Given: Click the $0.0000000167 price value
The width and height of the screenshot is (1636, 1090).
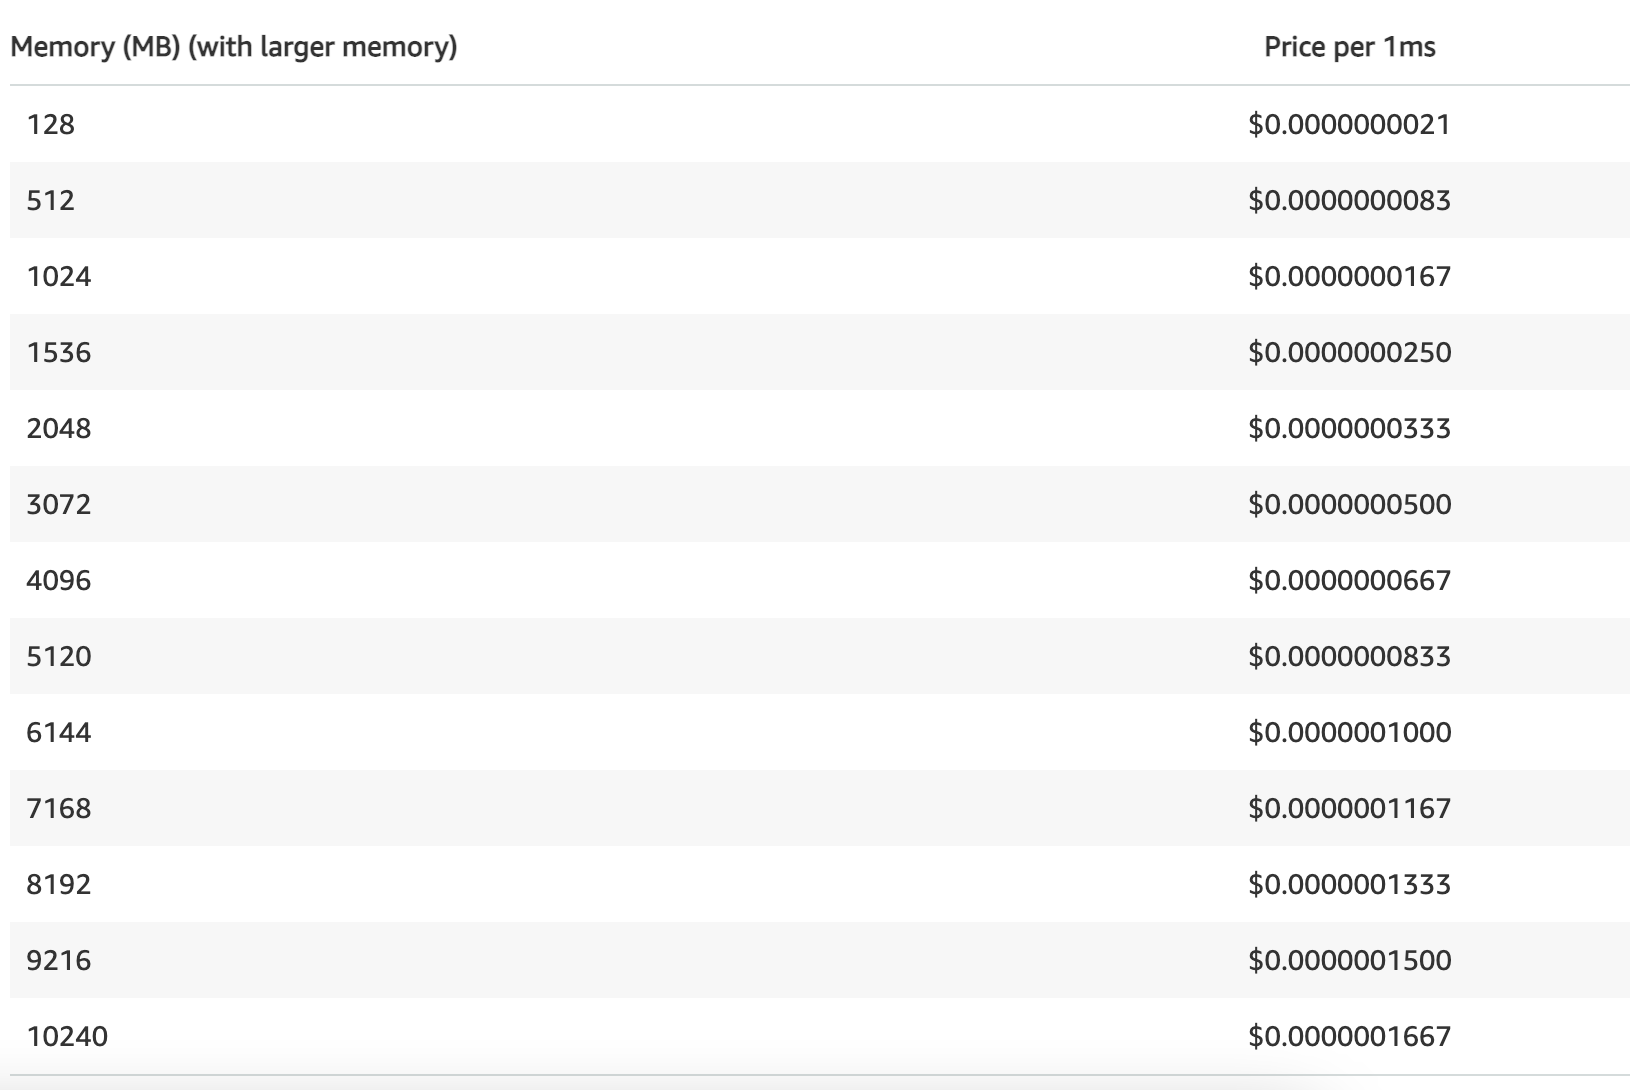Looking at the screenshot, I should [x=1349, y=276].
